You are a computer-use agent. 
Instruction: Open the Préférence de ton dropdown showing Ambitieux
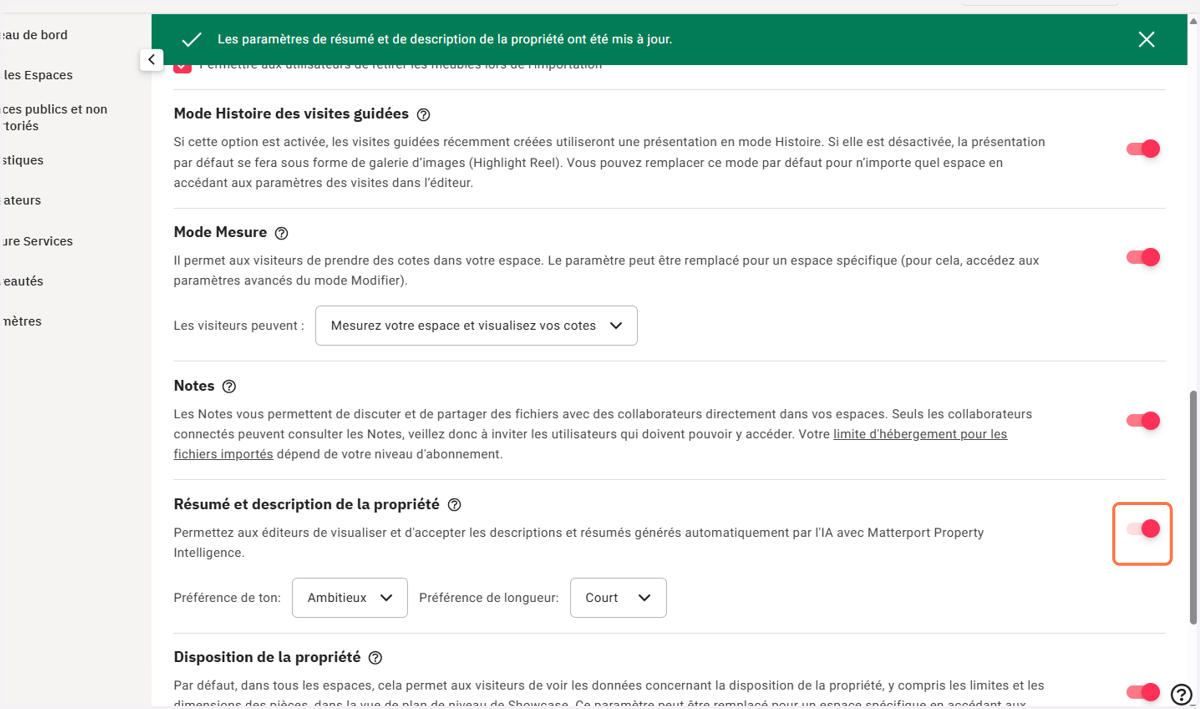(x=350, y=598)
